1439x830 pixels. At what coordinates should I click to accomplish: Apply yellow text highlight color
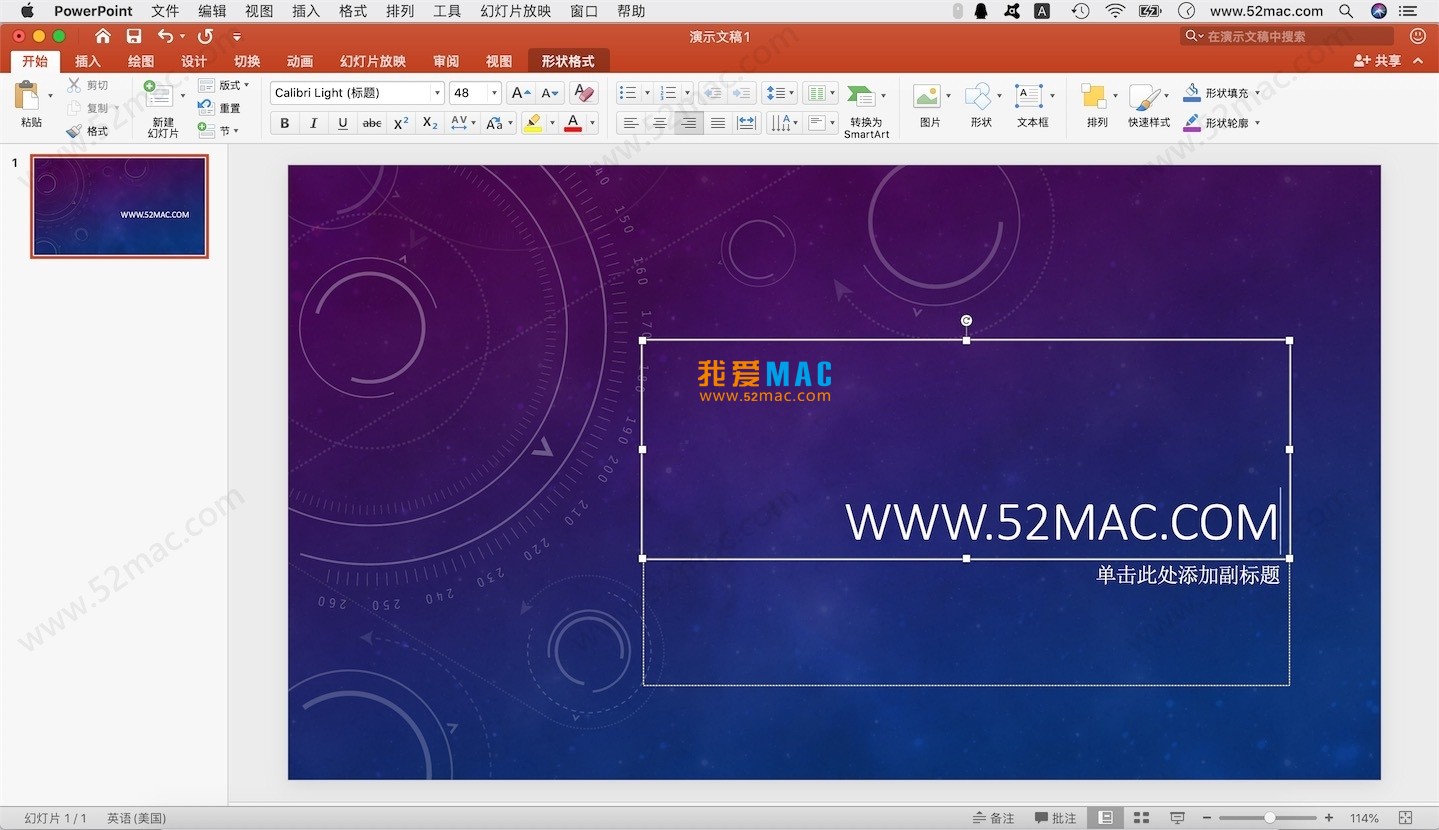(533, 123)
